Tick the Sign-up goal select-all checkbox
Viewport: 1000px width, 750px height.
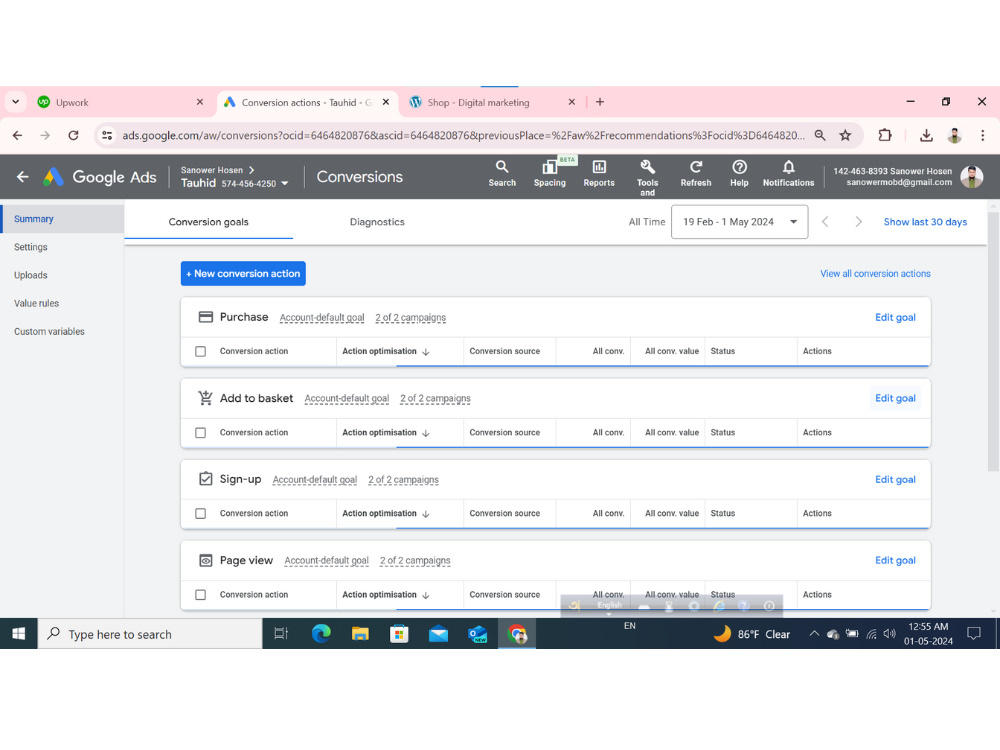pyautogui.click(x=201, y=513)
